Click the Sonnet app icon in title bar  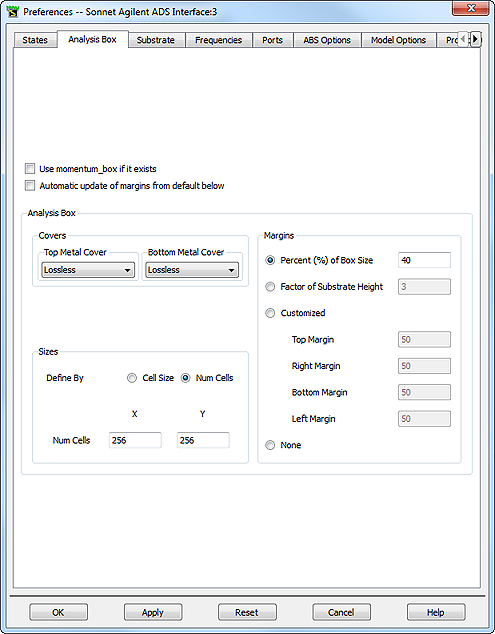pos(13,11)
